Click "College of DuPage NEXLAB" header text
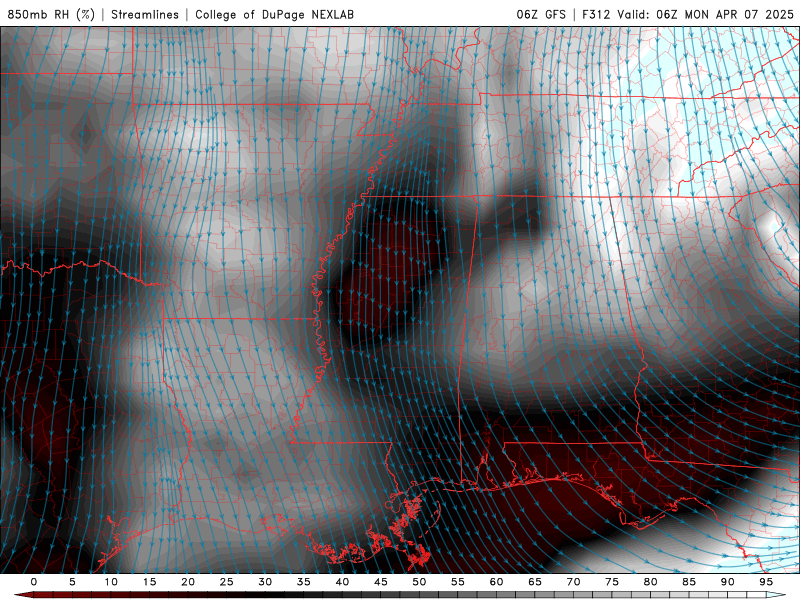Image resolution: width=800 pixels, height=600 pixels. click(x=274, y=14)
